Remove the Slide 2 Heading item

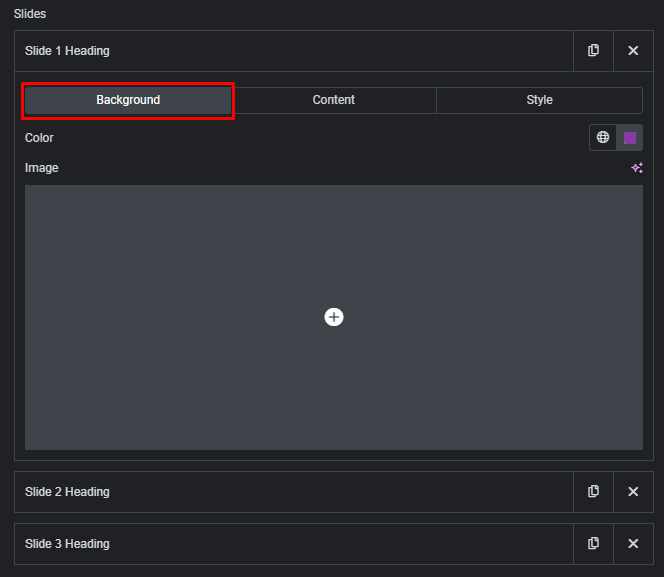click(x=633, y=491)
